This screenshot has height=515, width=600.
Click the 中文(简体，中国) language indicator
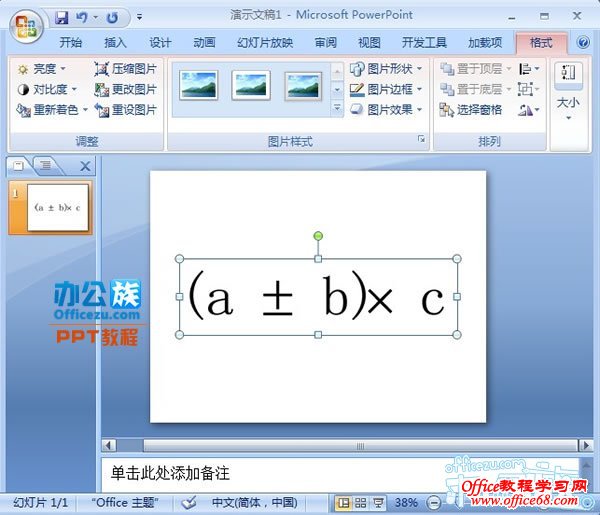coord(254,502)
